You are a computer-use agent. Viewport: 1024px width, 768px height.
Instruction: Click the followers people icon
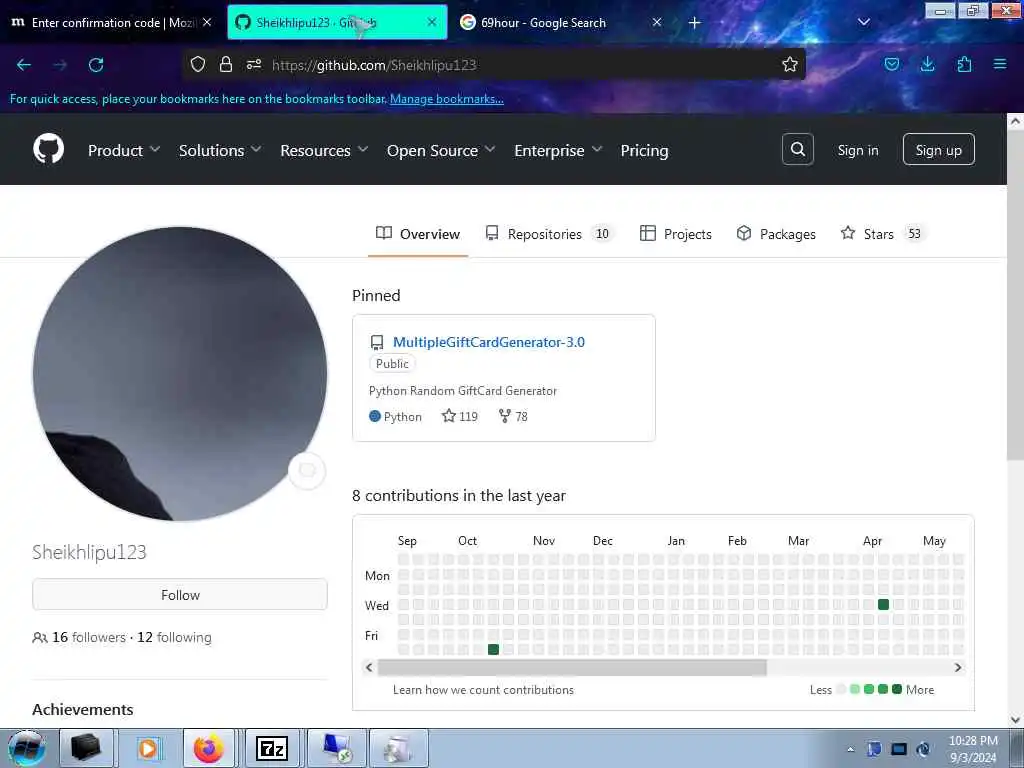40,637
